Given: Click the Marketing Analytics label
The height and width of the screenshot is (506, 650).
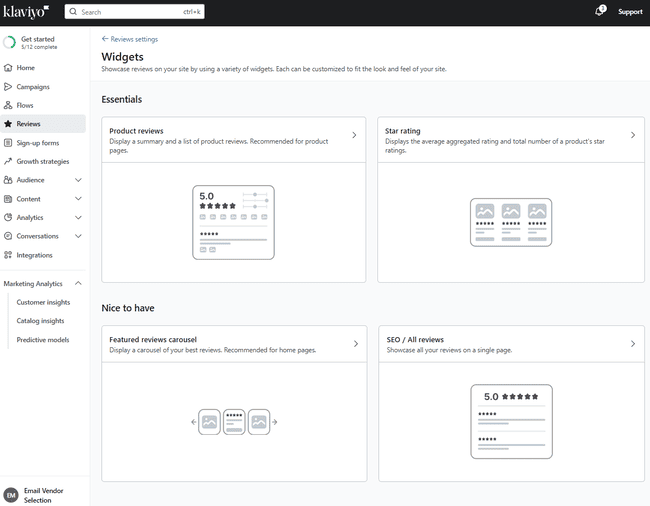Looking at the screenshot, I should (33, 283).
